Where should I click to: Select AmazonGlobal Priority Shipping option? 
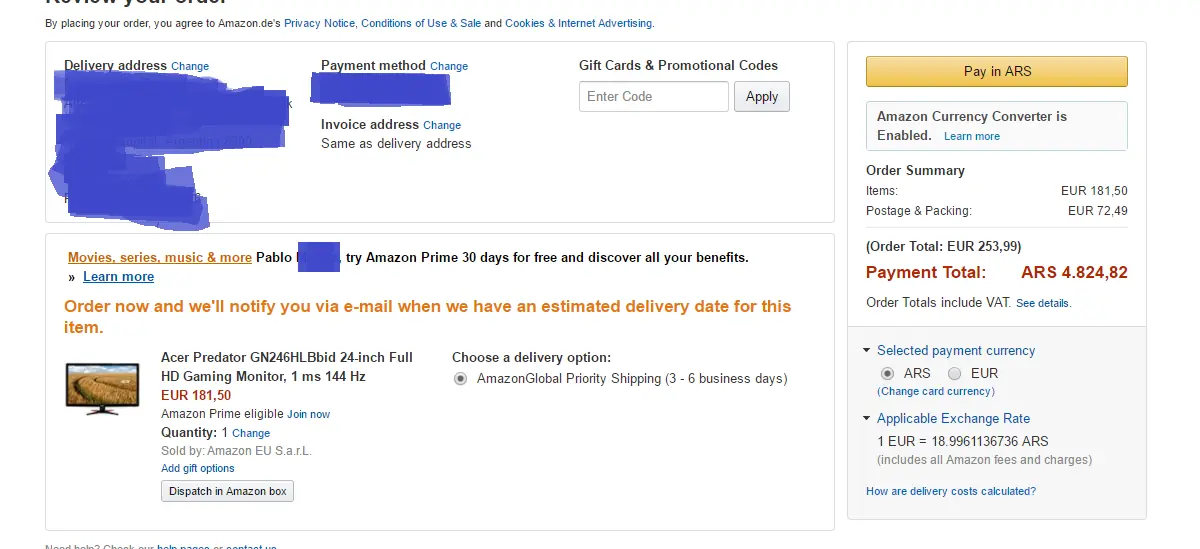[x=460, y=379]
